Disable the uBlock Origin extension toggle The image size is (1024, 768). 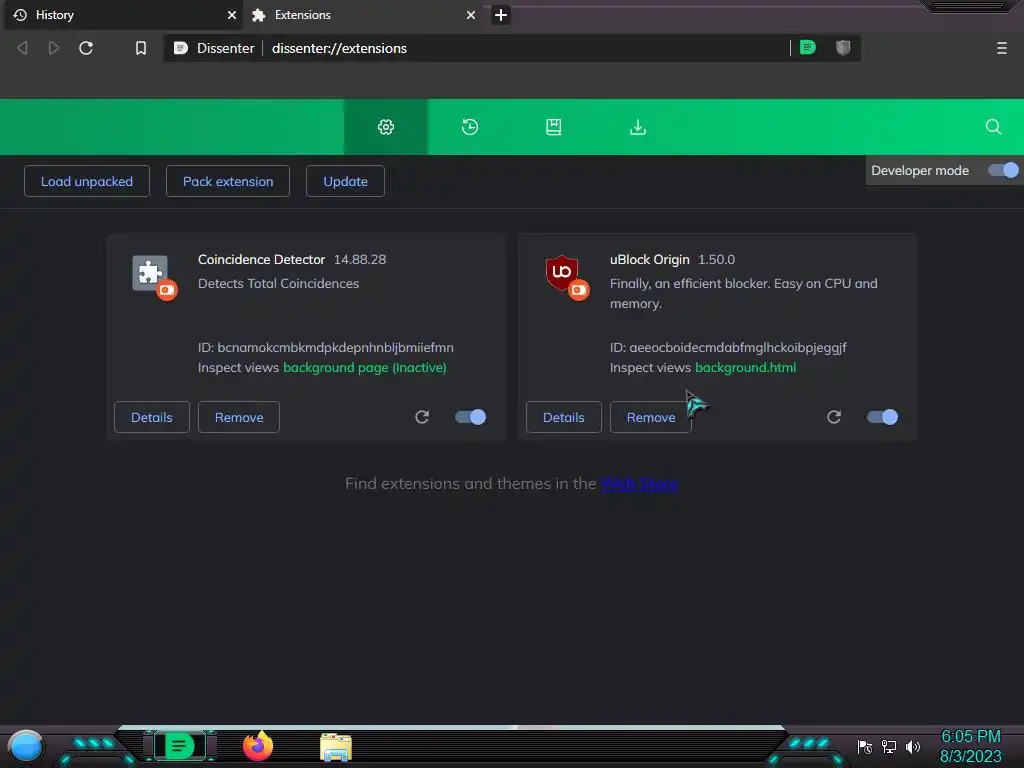pos(882,417)
